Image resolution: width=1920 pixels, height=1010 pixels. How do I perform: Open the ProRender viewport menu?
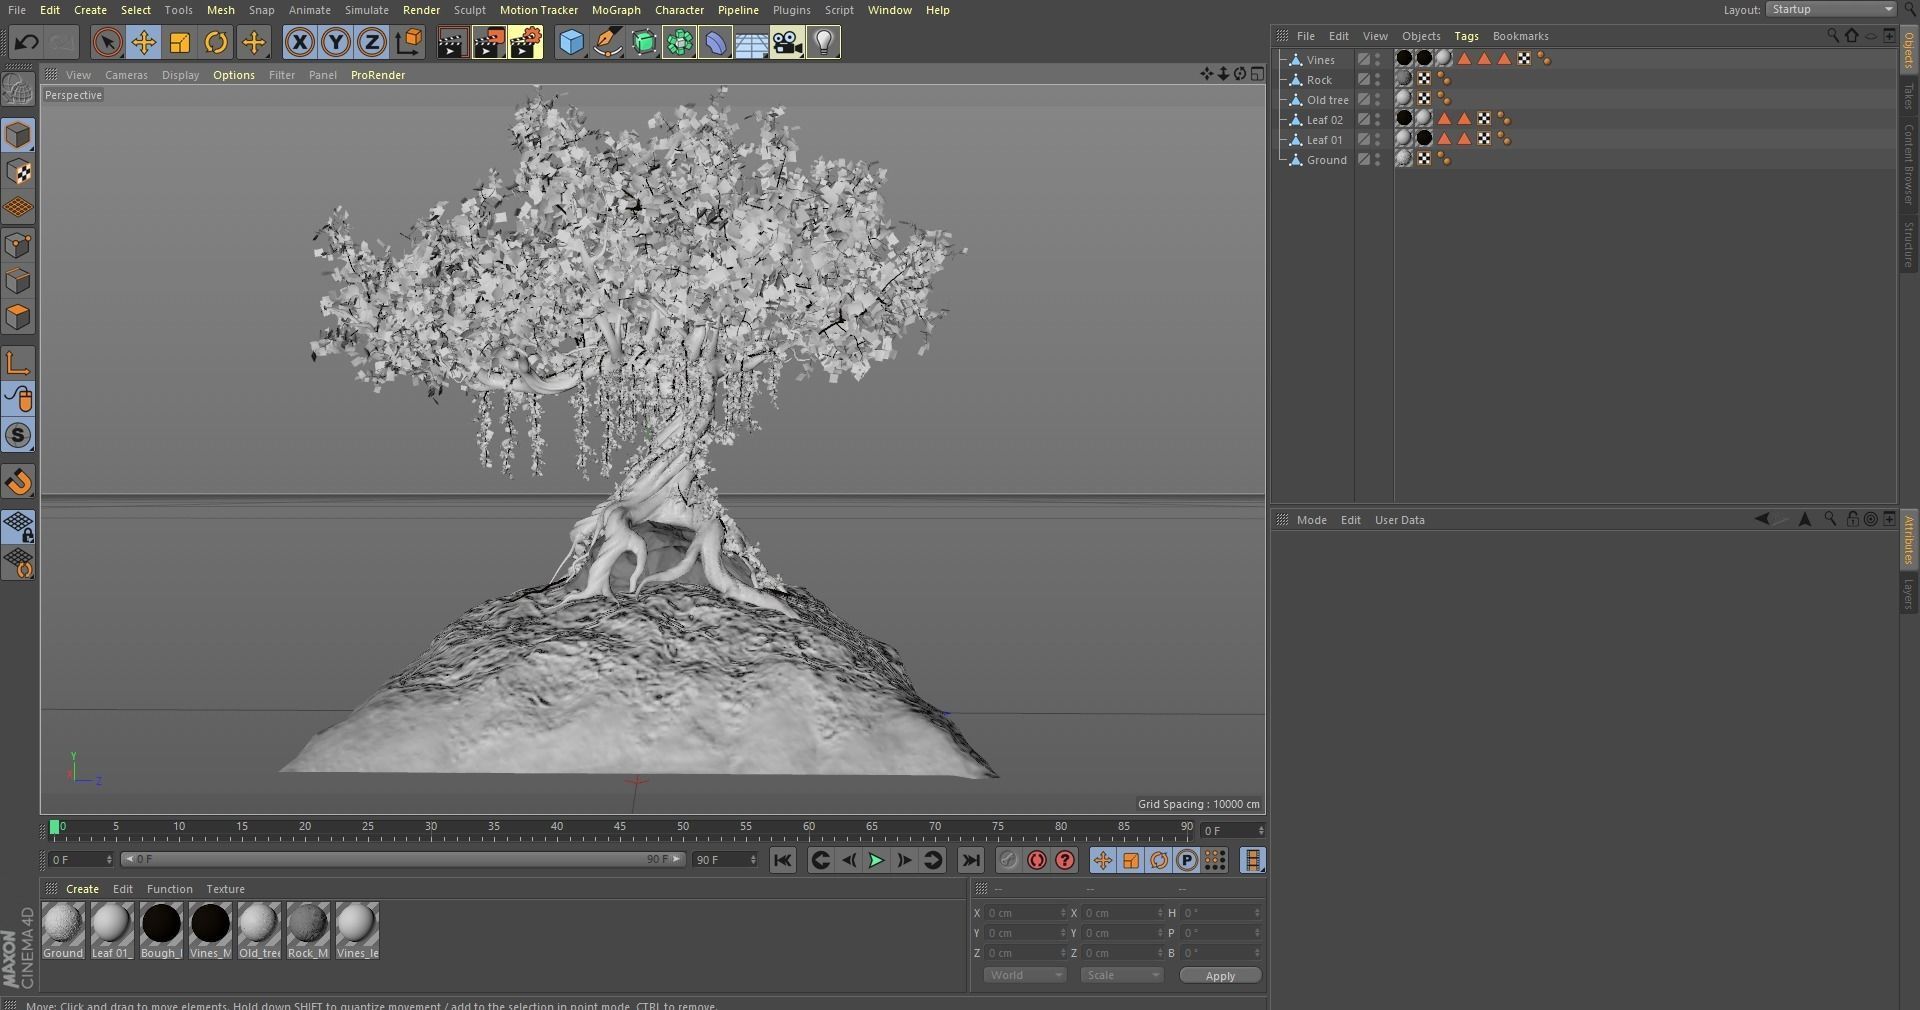[x=378, y=75]
